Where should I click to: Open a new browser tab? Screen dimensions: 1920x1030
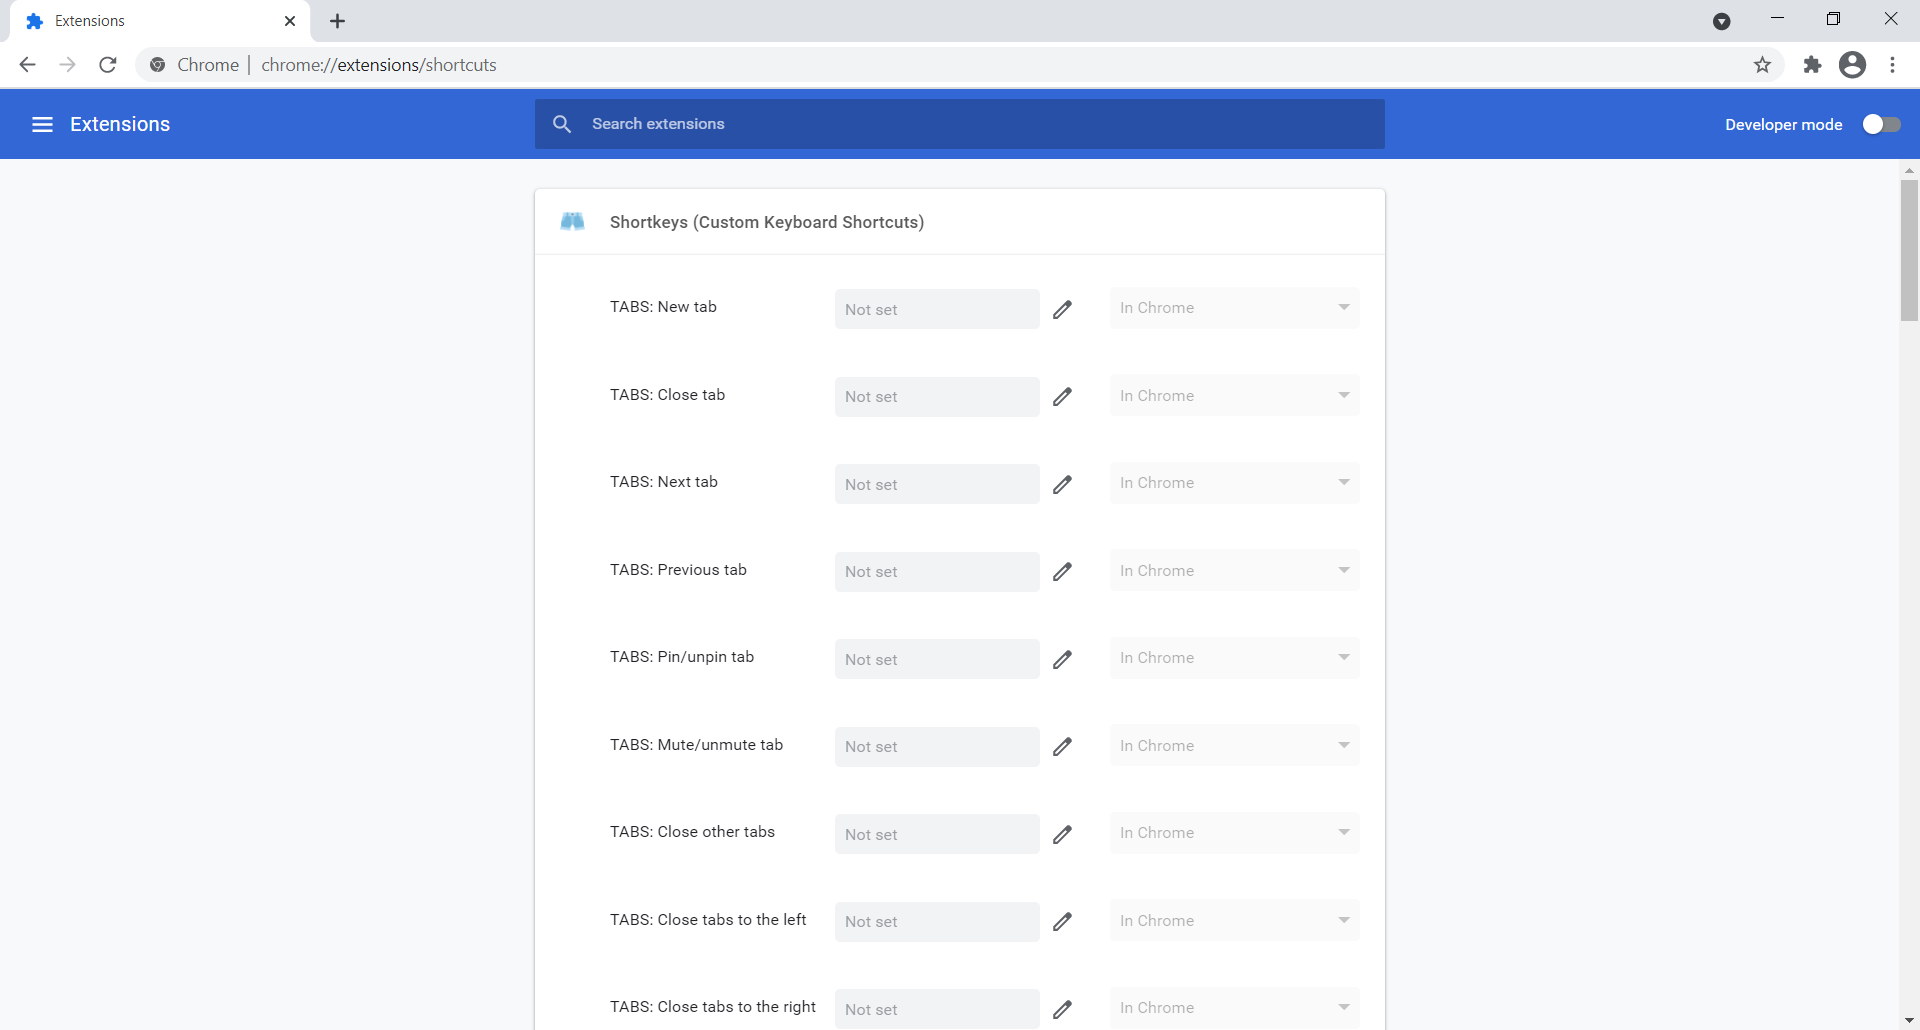coord(338,21)
